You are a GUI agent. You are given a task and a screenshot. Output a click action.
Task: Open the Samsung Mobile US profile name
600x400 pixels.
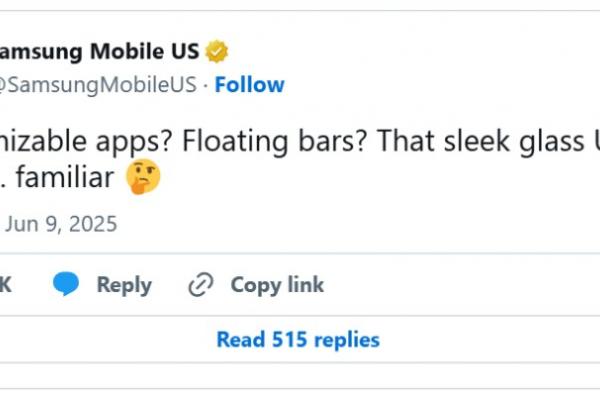[99, 51]
